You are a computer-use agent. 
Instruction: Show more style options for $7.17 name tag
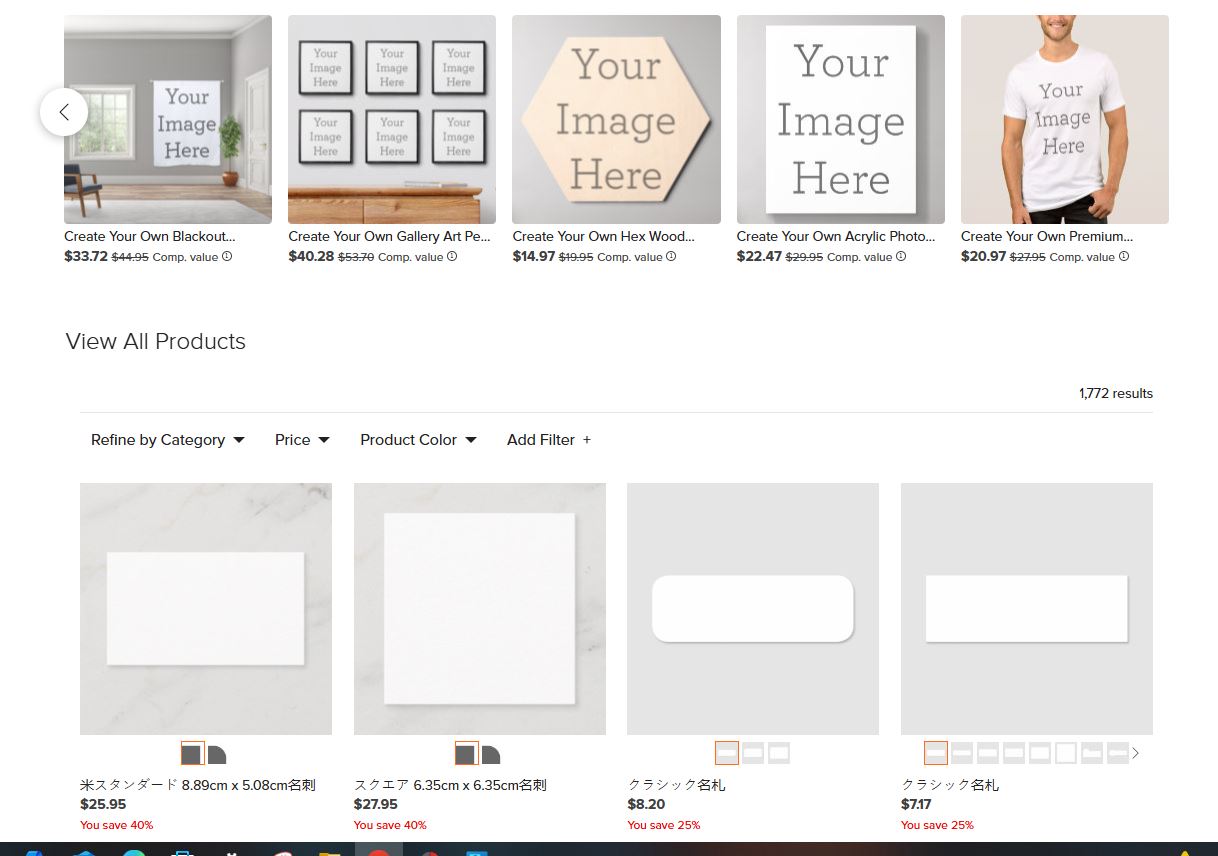pos(1135,753)
